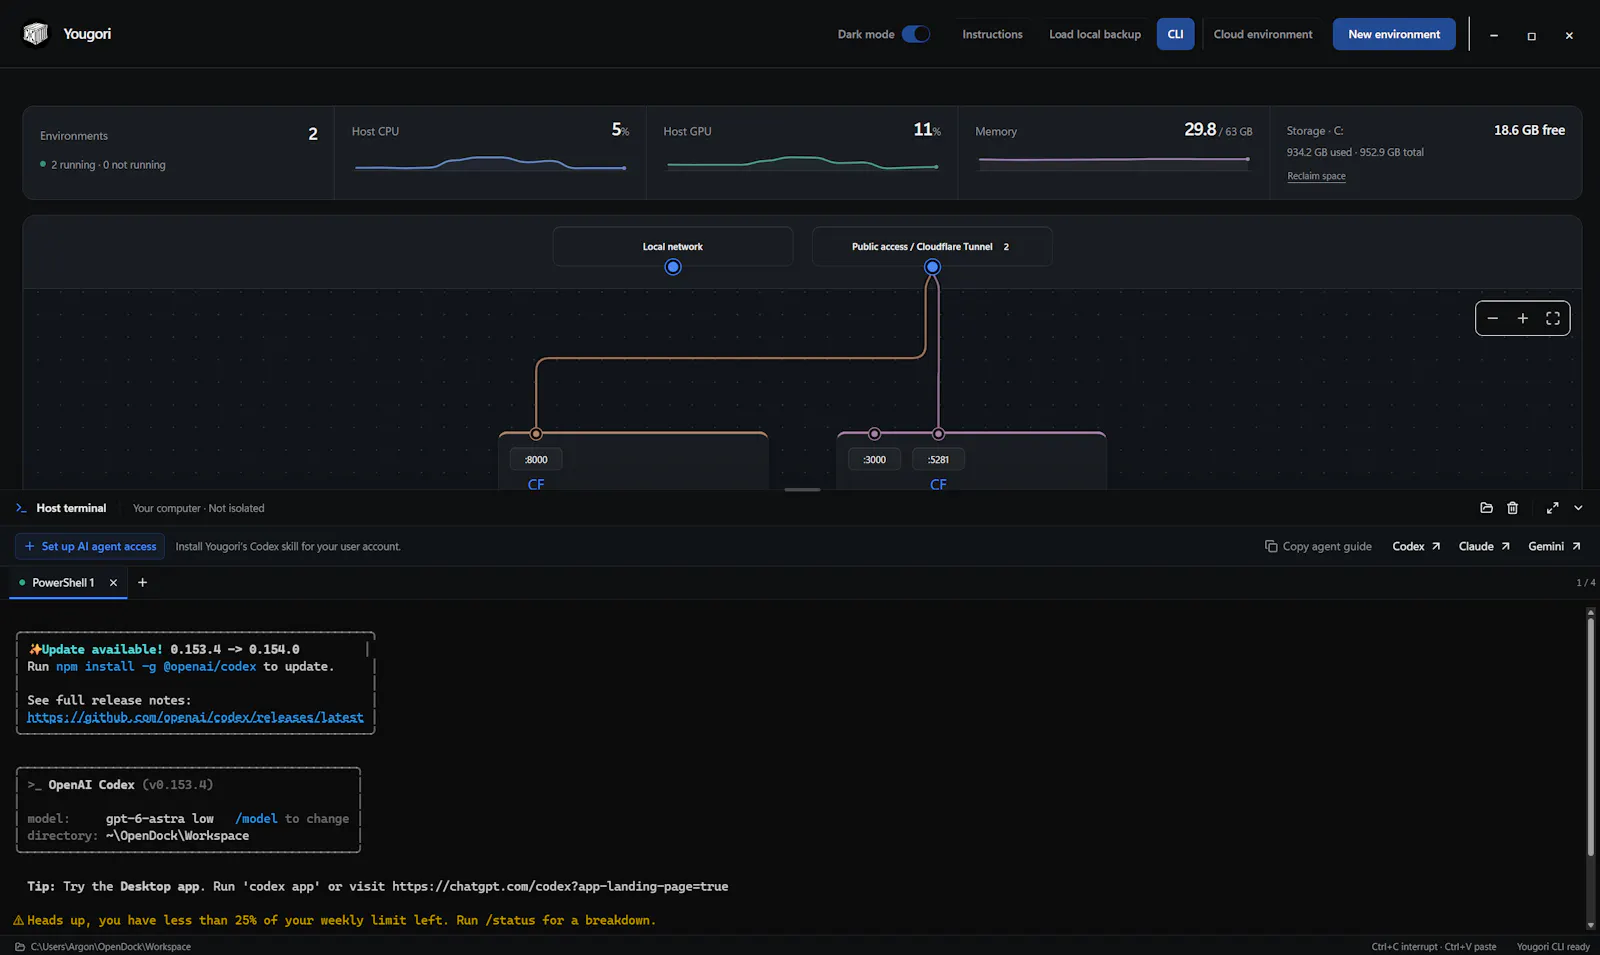Create a New environment

click(x=1394, y=34)
